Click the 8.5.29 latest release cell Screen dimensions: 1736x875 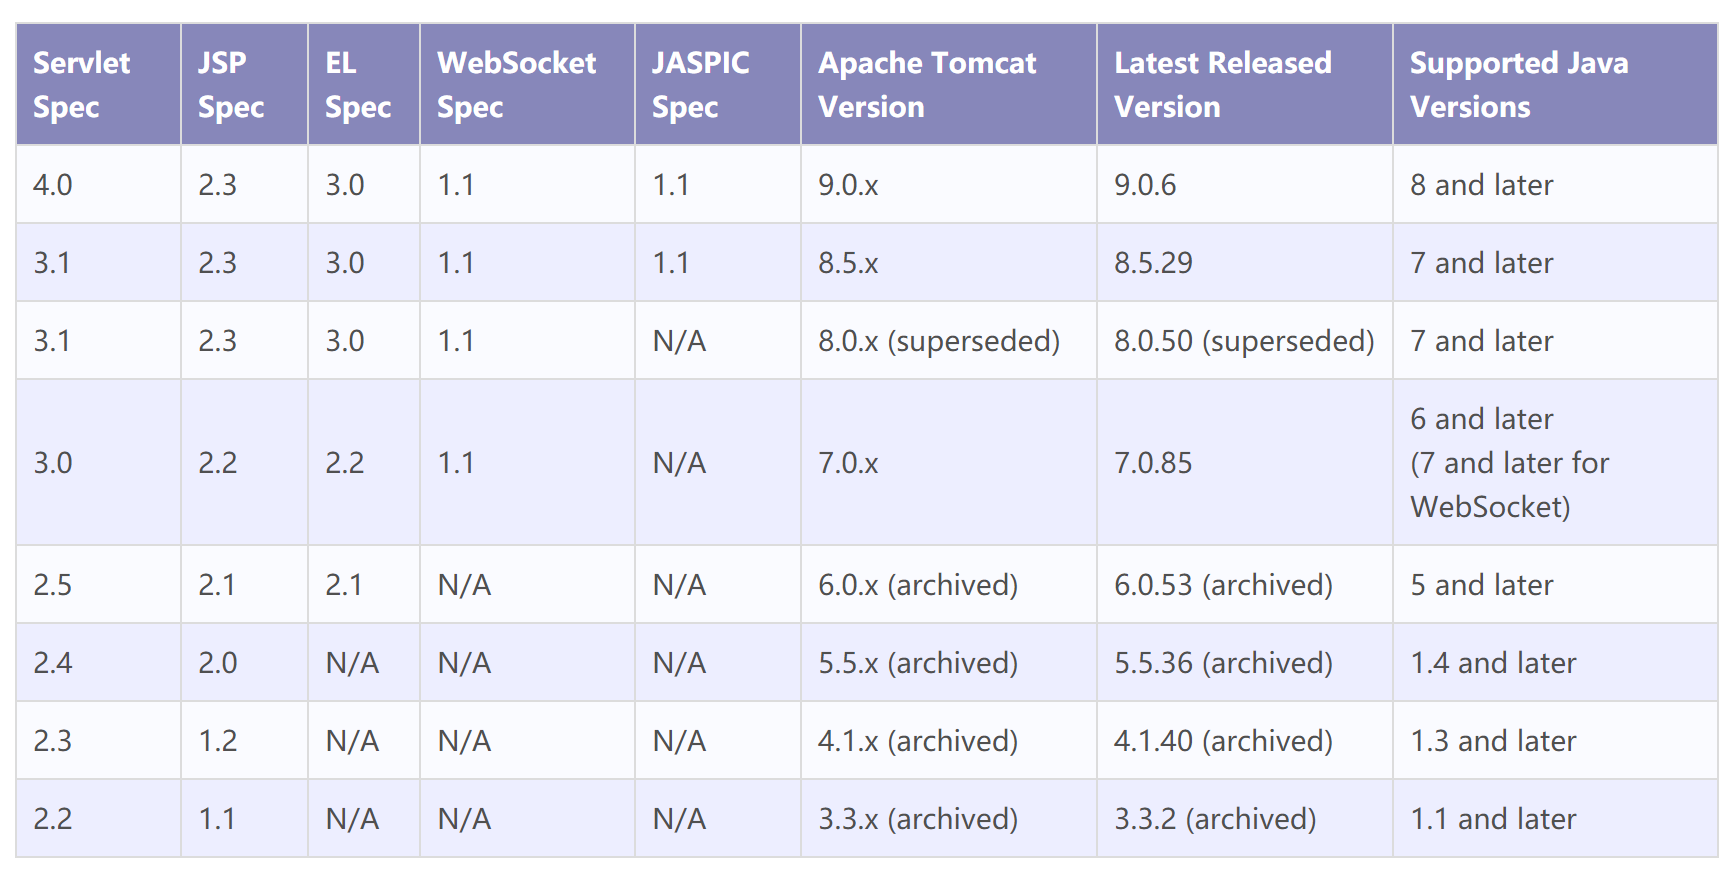point(1153,263)
